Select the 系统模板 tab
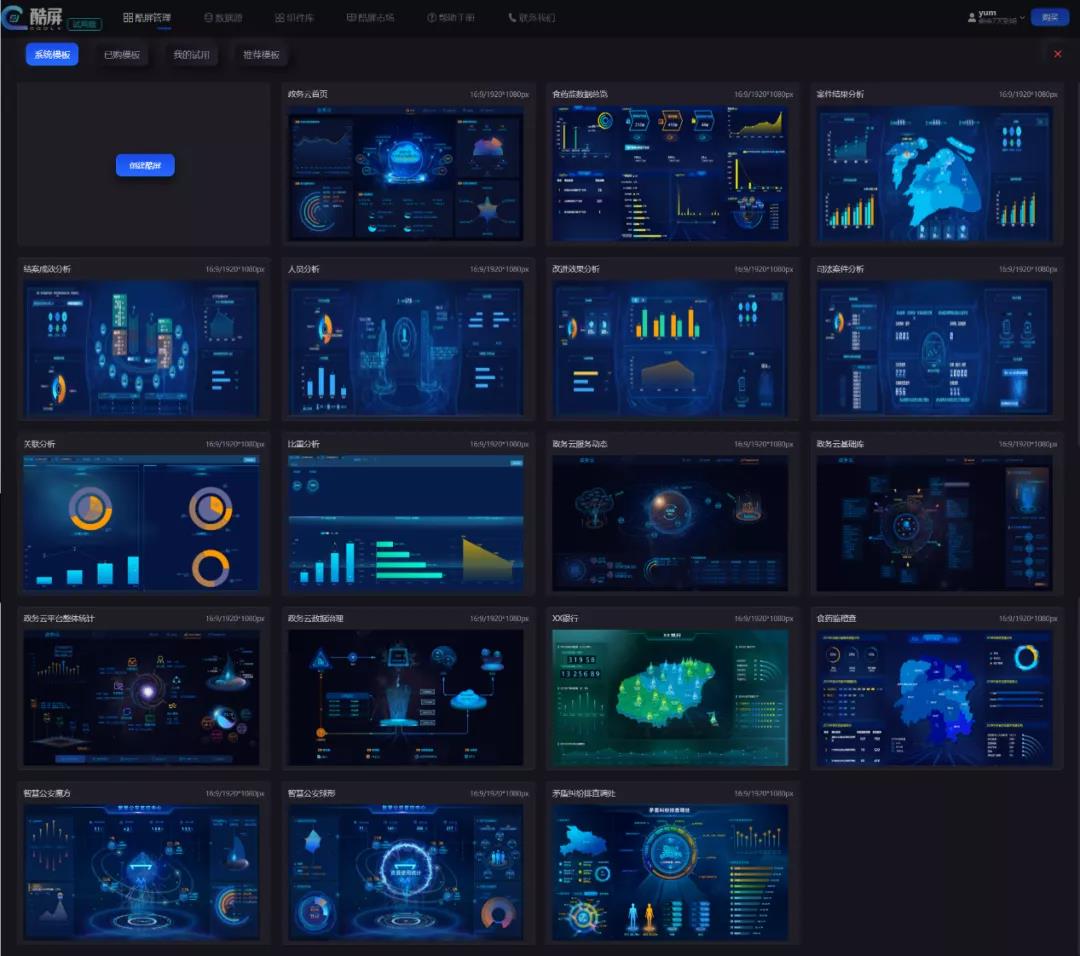 pyautogui.click(x=52, y=55)
